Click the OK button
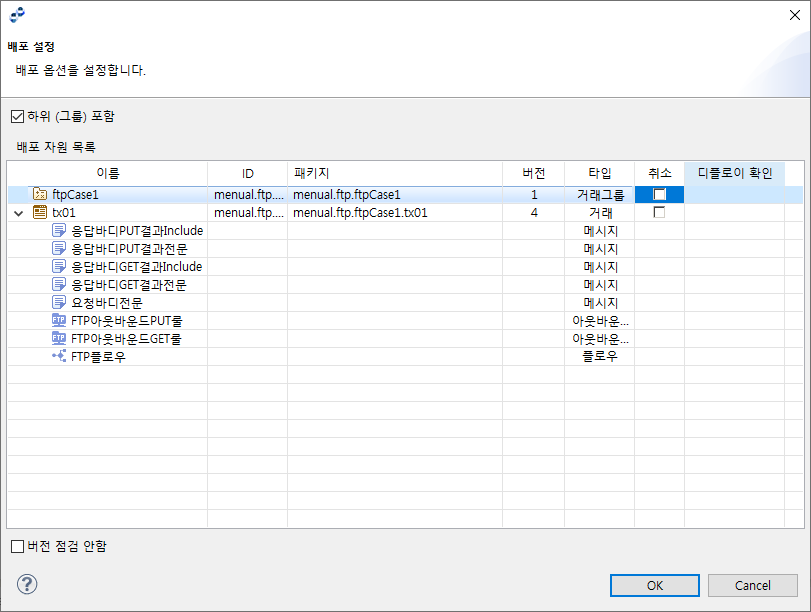Viewport: 811px width, 612px height. (x=654, y=585)
